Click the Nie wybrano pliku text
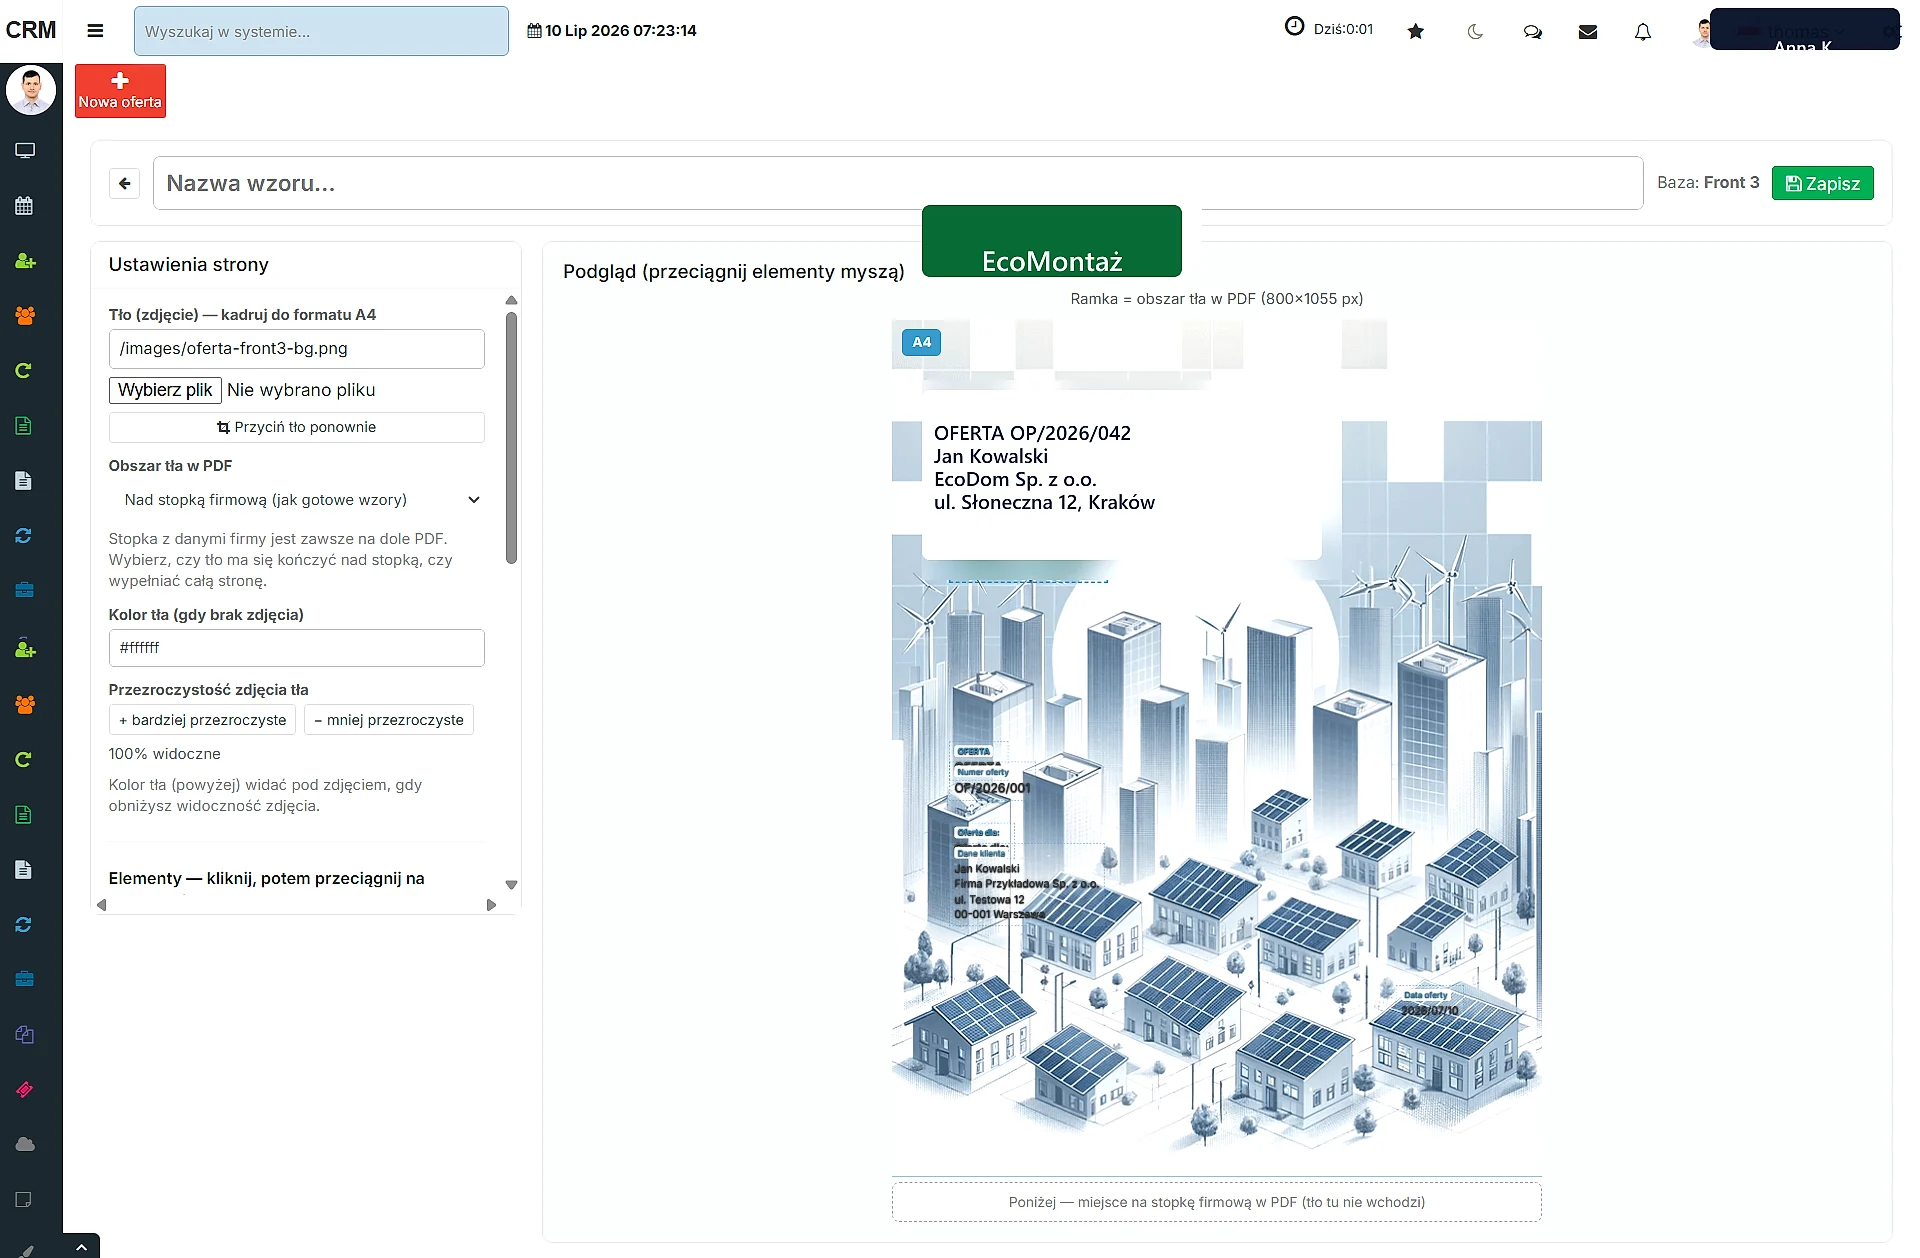 tap(301, 390)
